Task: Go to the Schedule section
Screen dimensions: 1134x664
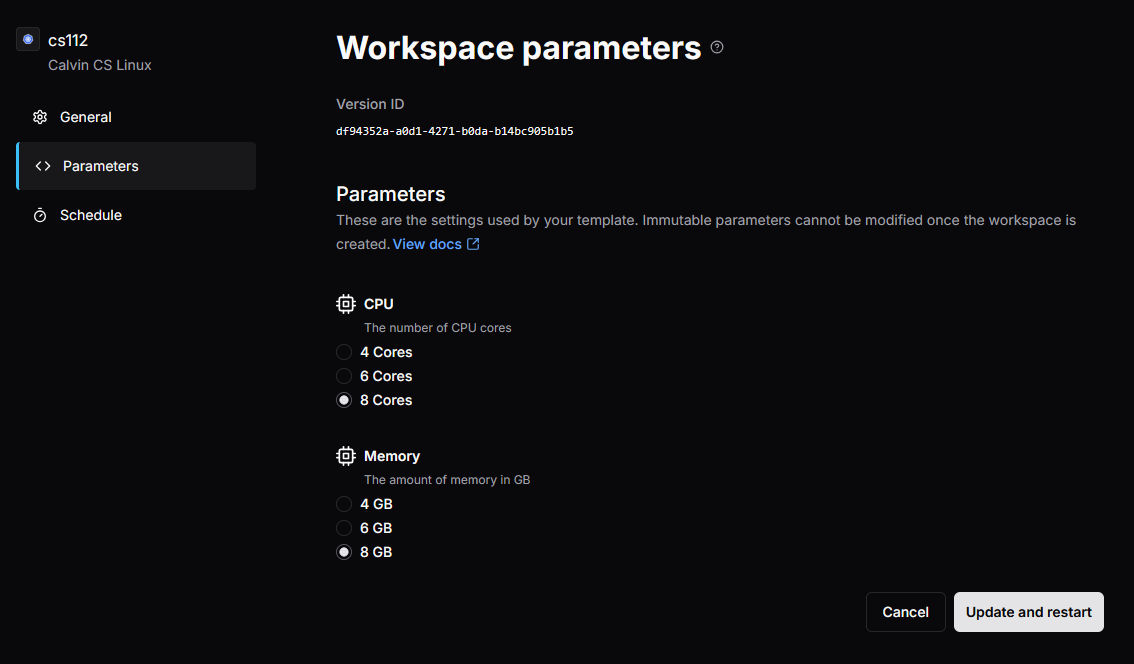Action: 90,215
